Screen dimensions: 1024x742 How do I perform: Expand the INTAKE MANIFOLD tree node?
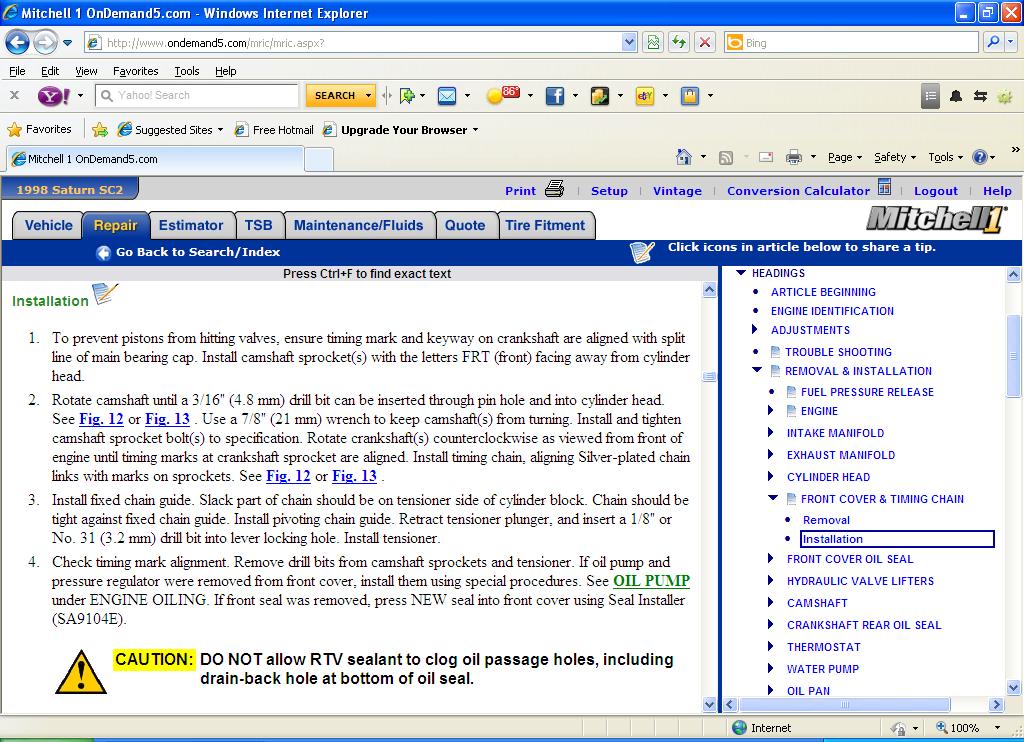tap(771, 433)
